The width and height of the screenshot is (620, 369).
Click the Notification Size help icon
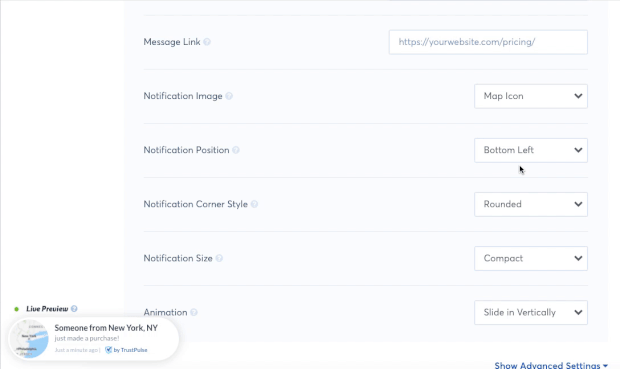pyautogui.click(x=219, y=258)
